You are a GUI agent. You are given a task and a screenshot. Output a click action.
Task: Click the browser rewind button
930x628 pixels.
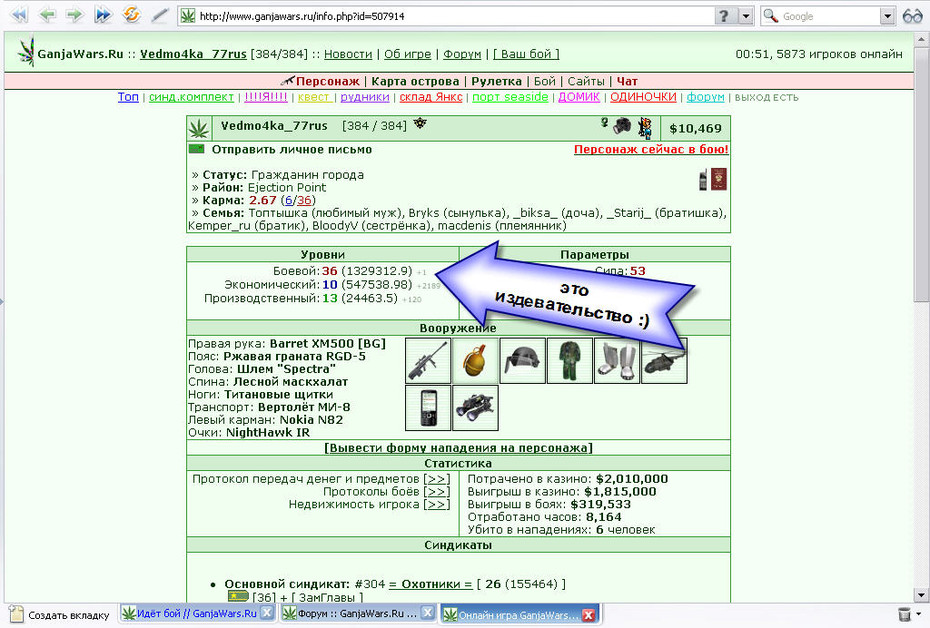pyautogui.click(x=19, y=15)
